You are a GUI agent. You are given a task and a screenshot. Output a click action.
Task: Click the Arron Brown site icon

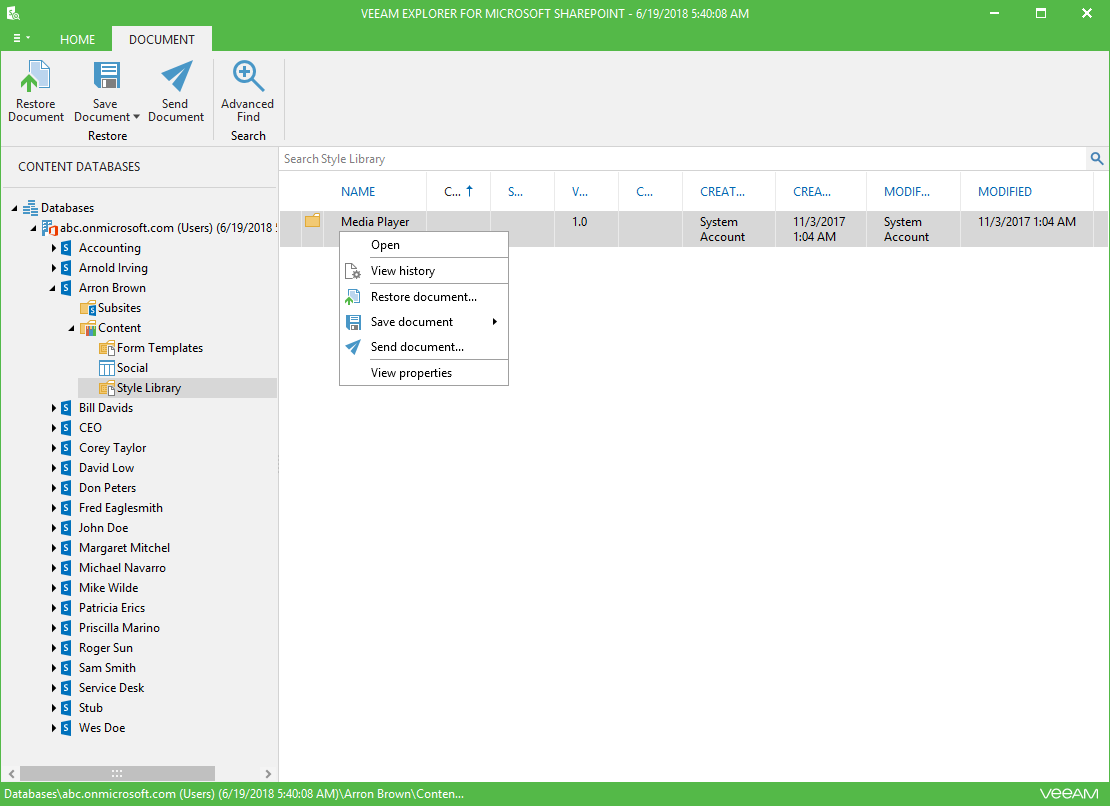click(x=66, y=288)
